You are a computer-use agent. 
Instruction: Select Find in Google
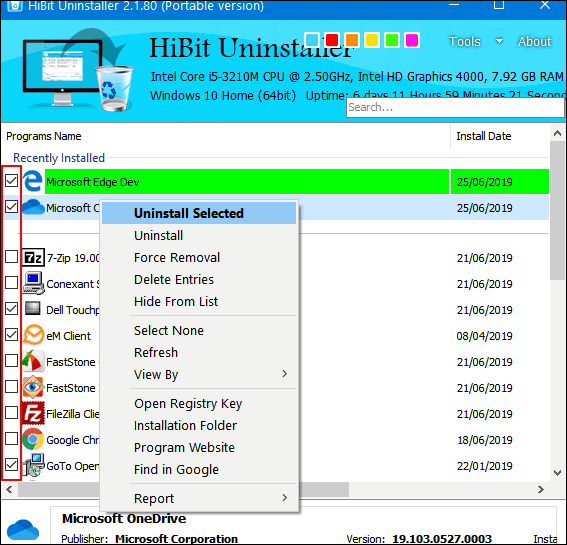click(x=199, y=469)
